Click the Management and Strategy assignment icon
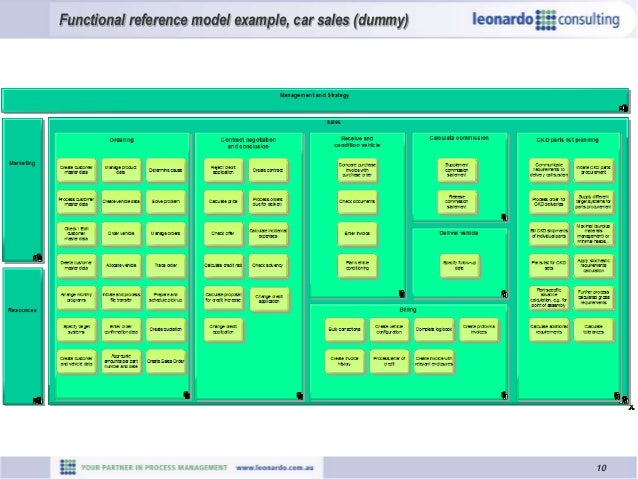Viewport: 638px width, 479px height. (623, 108)
